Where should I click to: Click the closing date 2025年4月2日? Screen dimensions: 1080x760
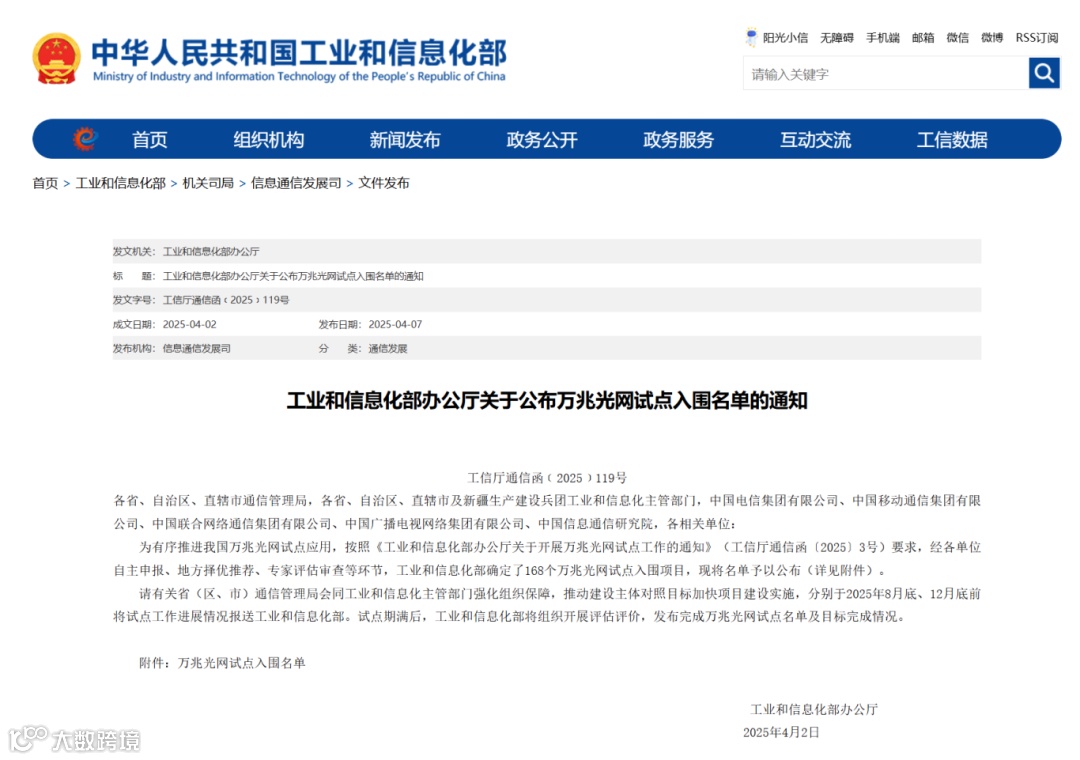781,732
